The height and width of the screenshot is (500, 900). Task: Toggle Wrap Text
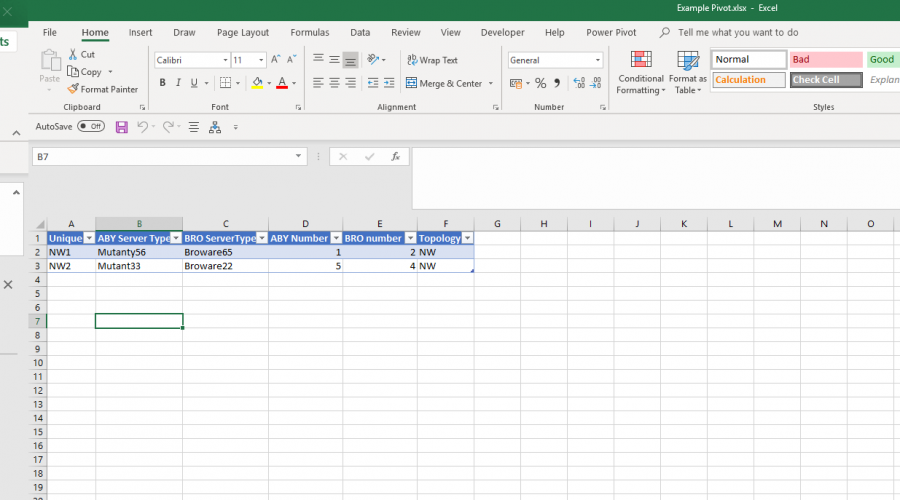click(x=432, y=60)
